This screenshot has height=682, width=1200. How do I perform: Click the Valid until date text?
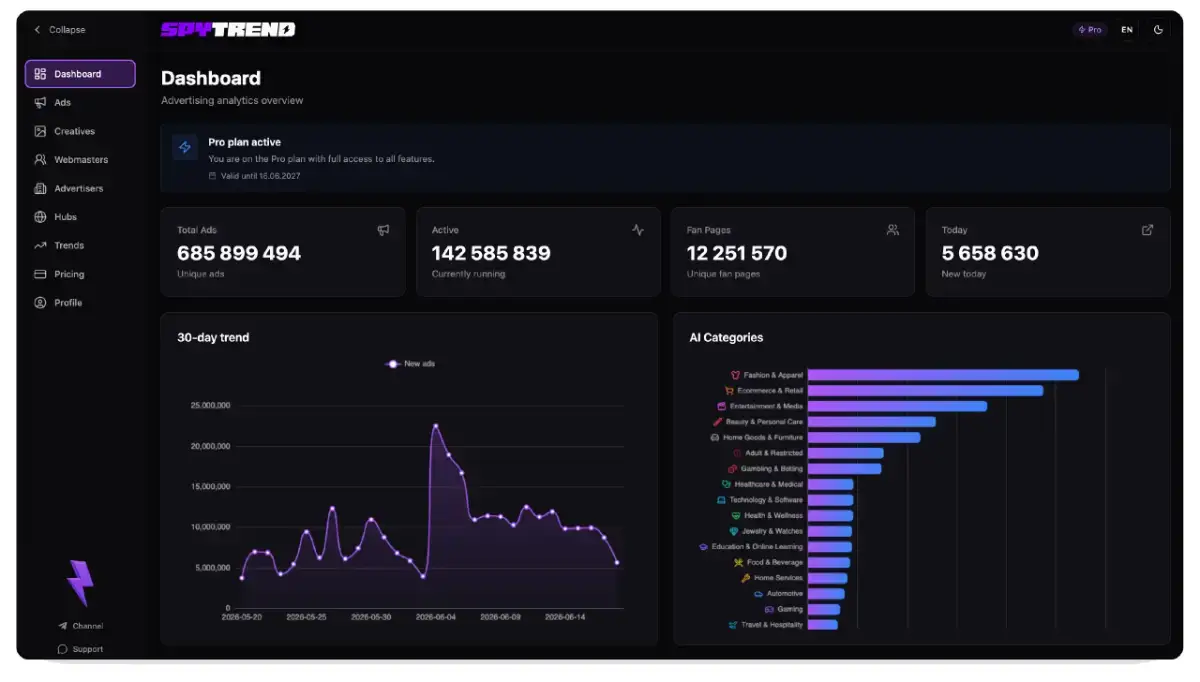coord(260,176)
